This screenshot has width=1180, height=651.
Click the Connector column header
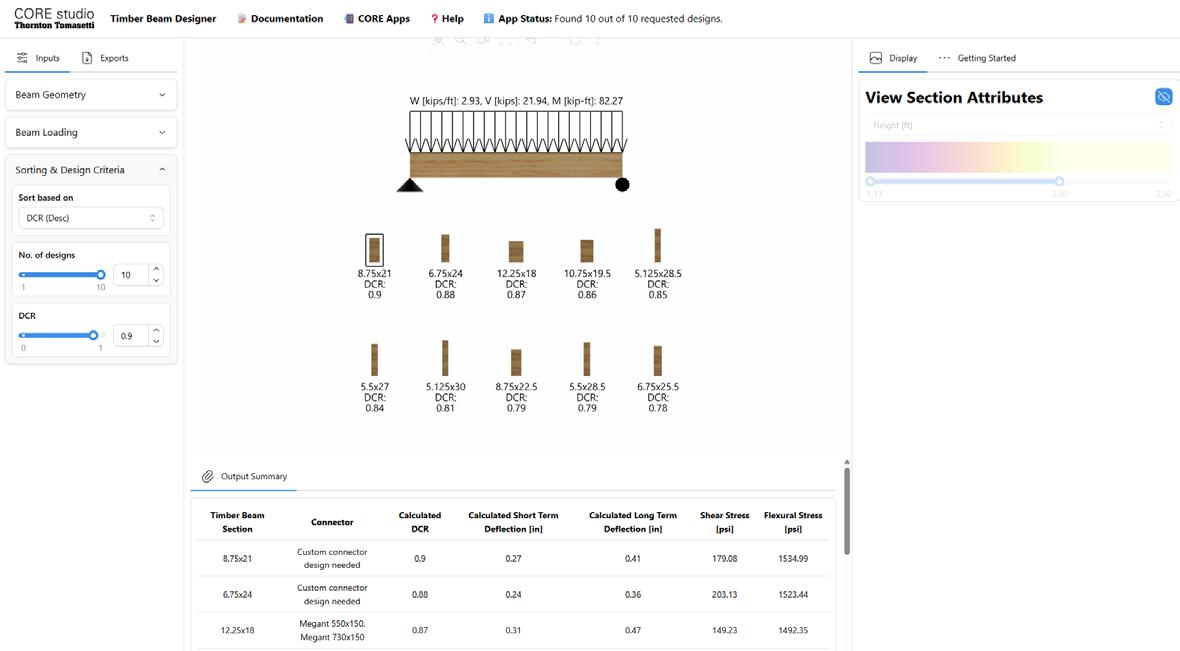tap(332, 522)
